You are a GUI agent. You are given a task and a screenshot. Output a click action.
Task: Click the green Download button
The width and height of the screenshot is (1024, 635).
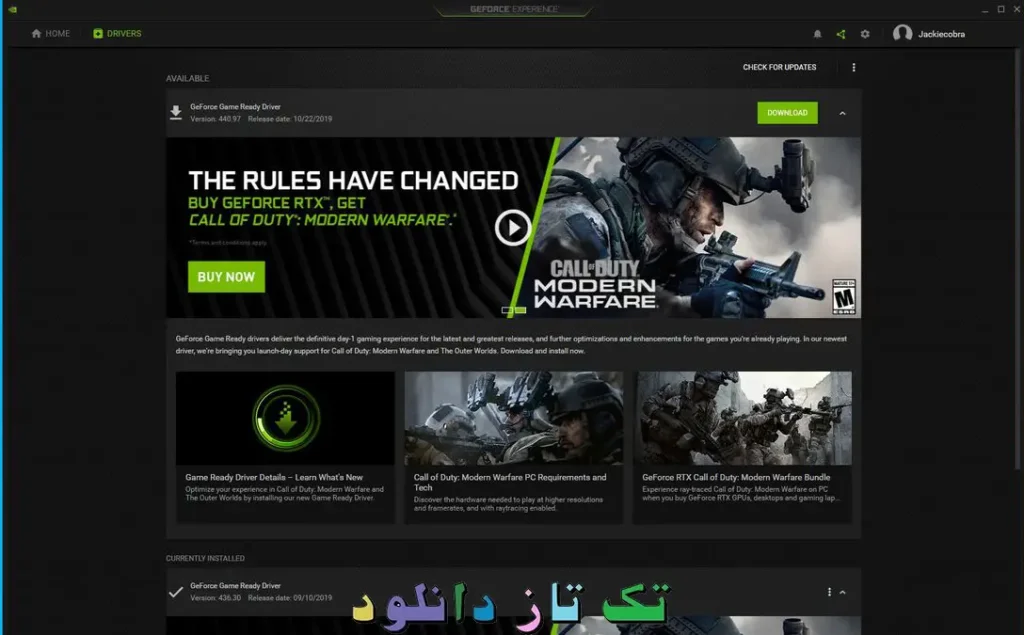[787, 112]
